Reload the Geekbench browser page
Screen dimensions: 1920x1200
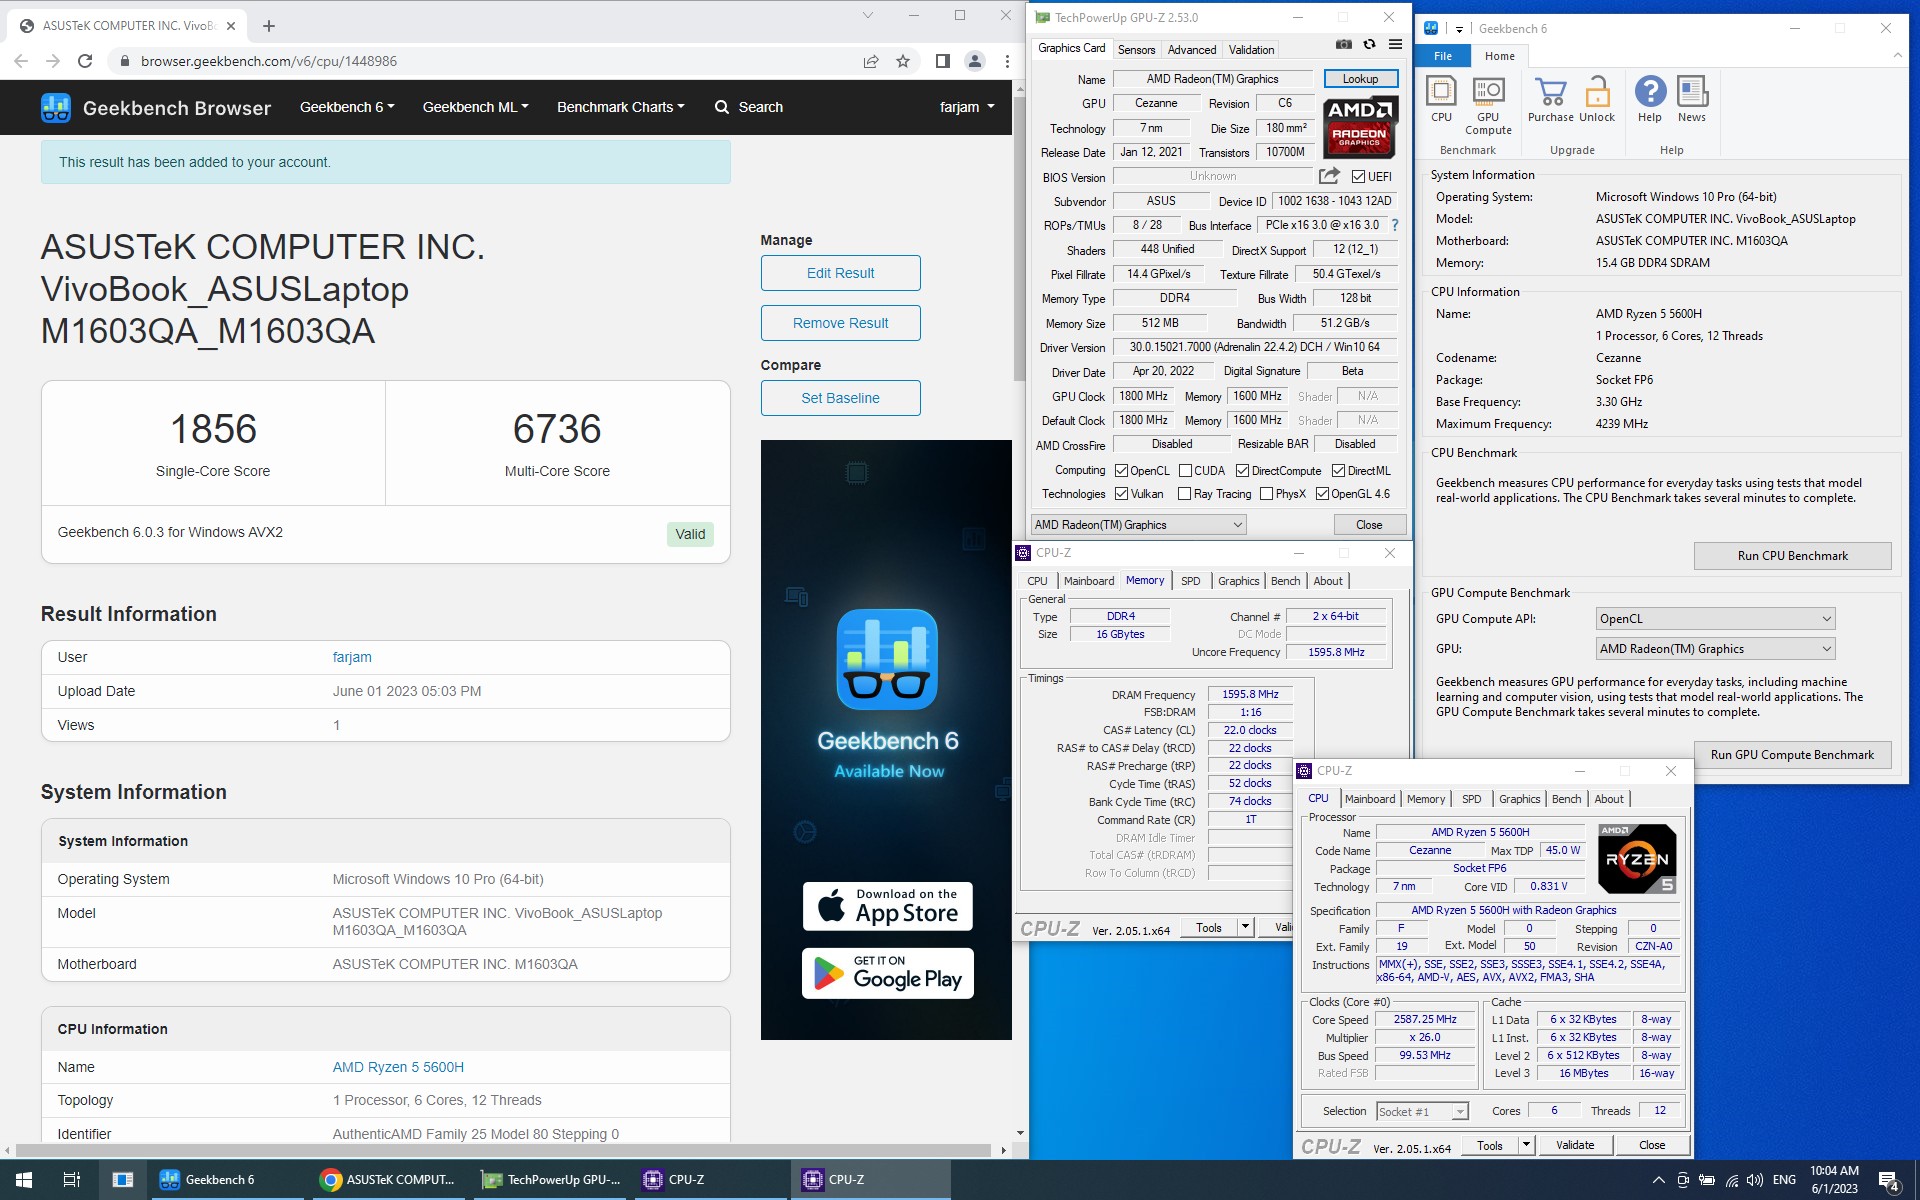[85, 61]
